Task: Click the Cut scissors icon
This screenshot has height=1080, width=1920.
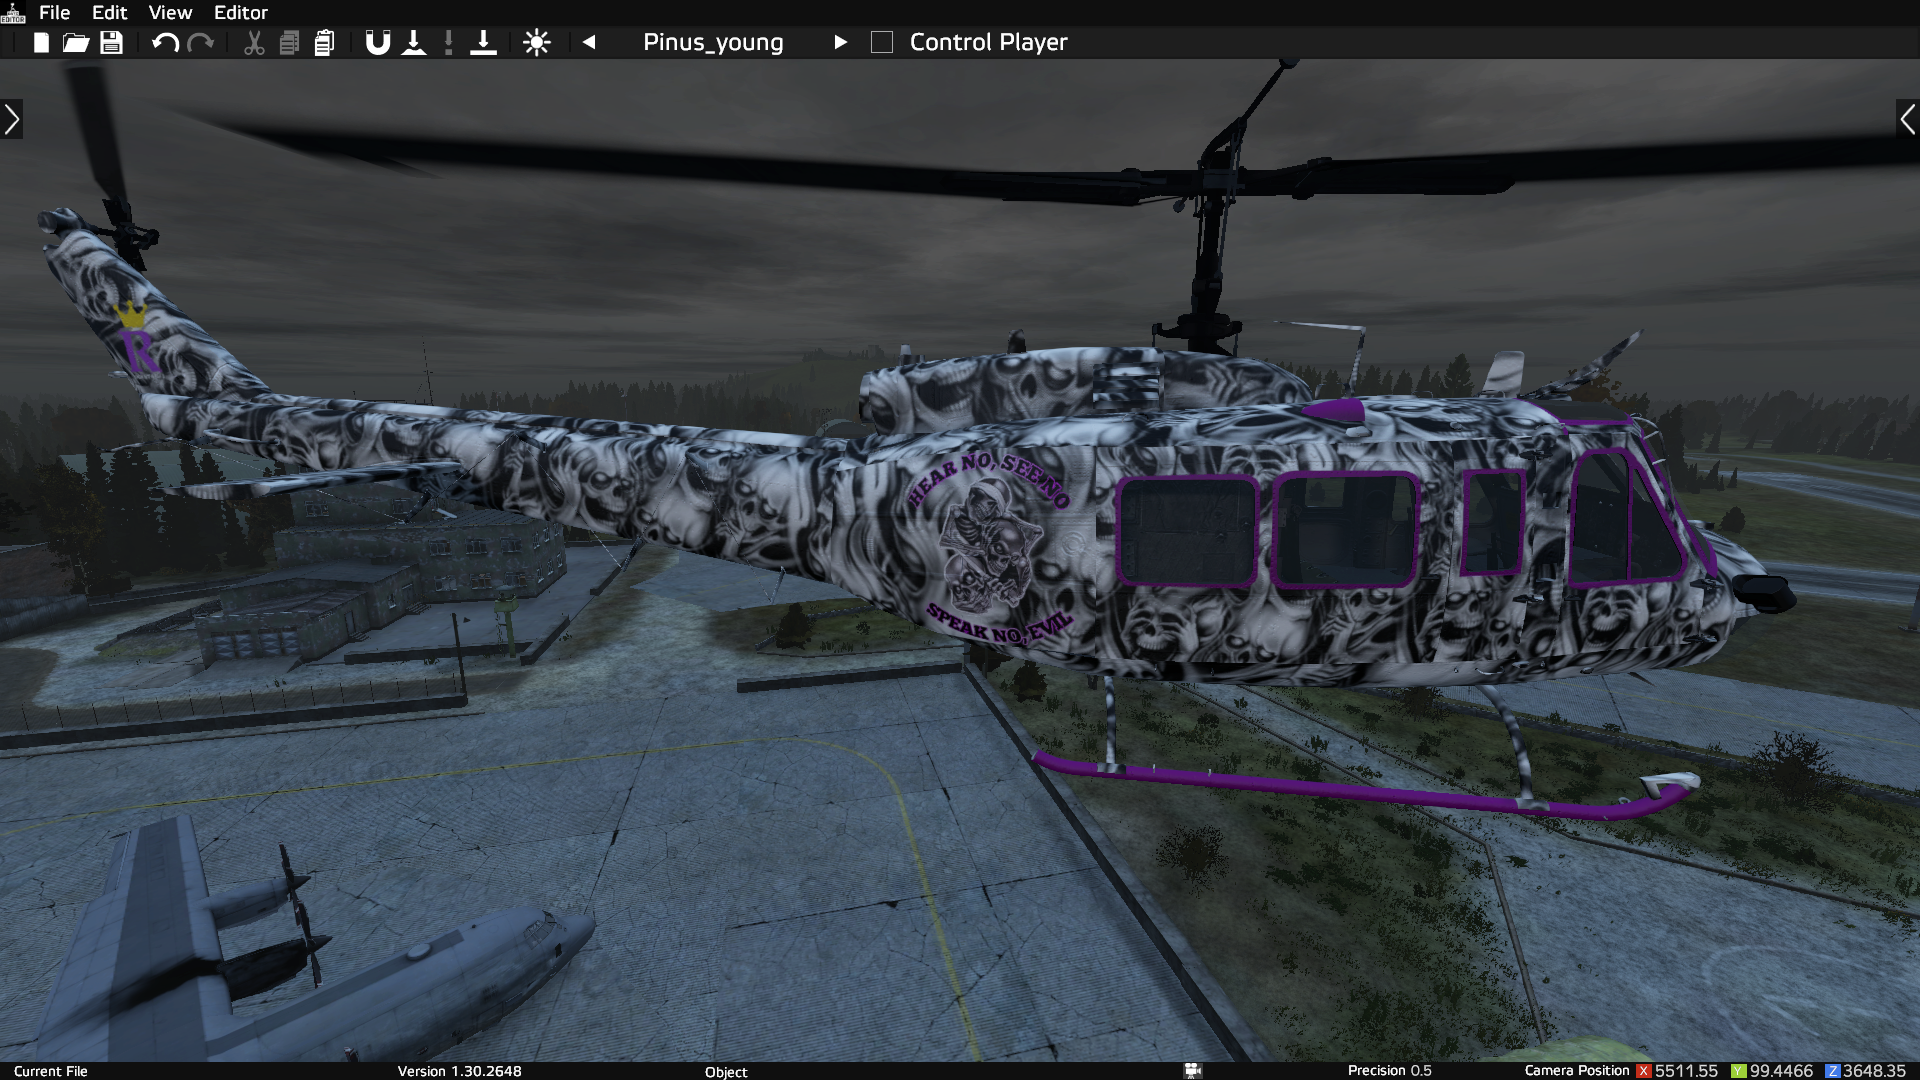Action: (x=254, y=43)
